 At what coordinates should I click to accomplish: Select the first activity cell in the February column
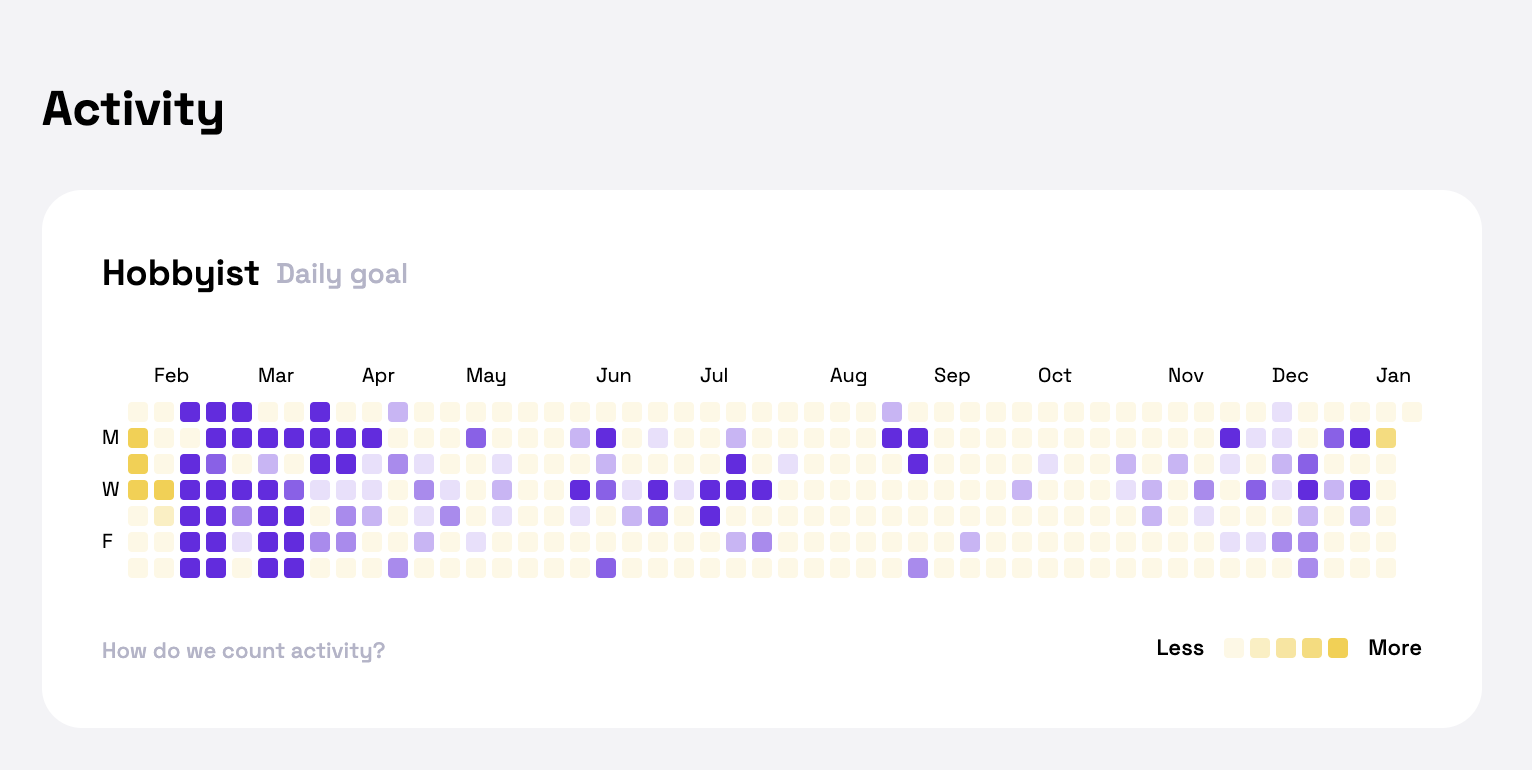164,412
